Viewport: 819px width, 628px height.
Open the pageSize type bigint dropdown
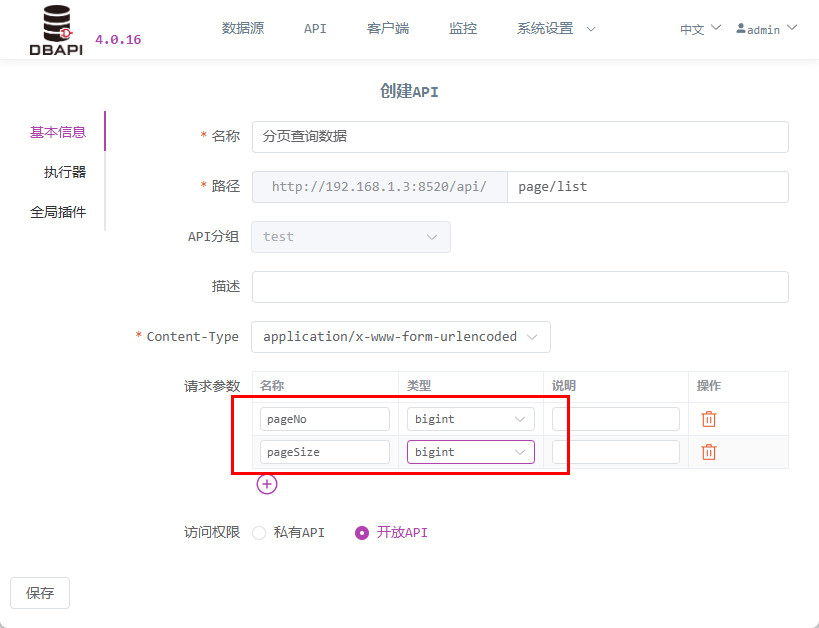tap(471, 452)
